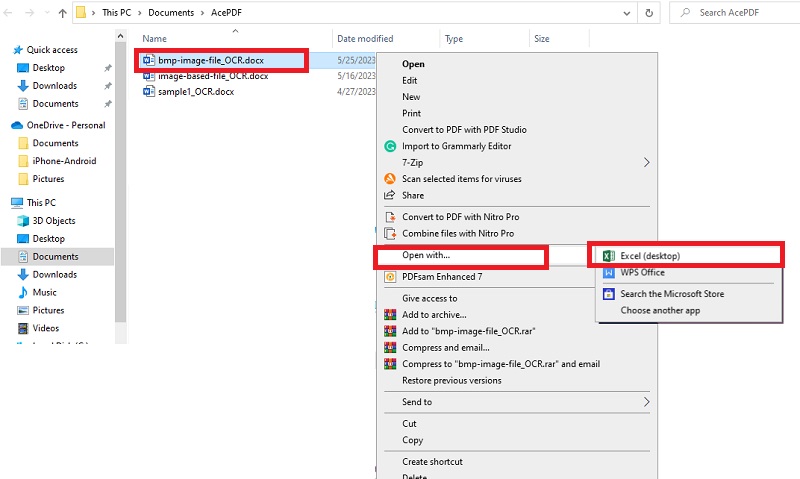
Task: Open Pictures under This PC
Action: [x=48, y=310]
